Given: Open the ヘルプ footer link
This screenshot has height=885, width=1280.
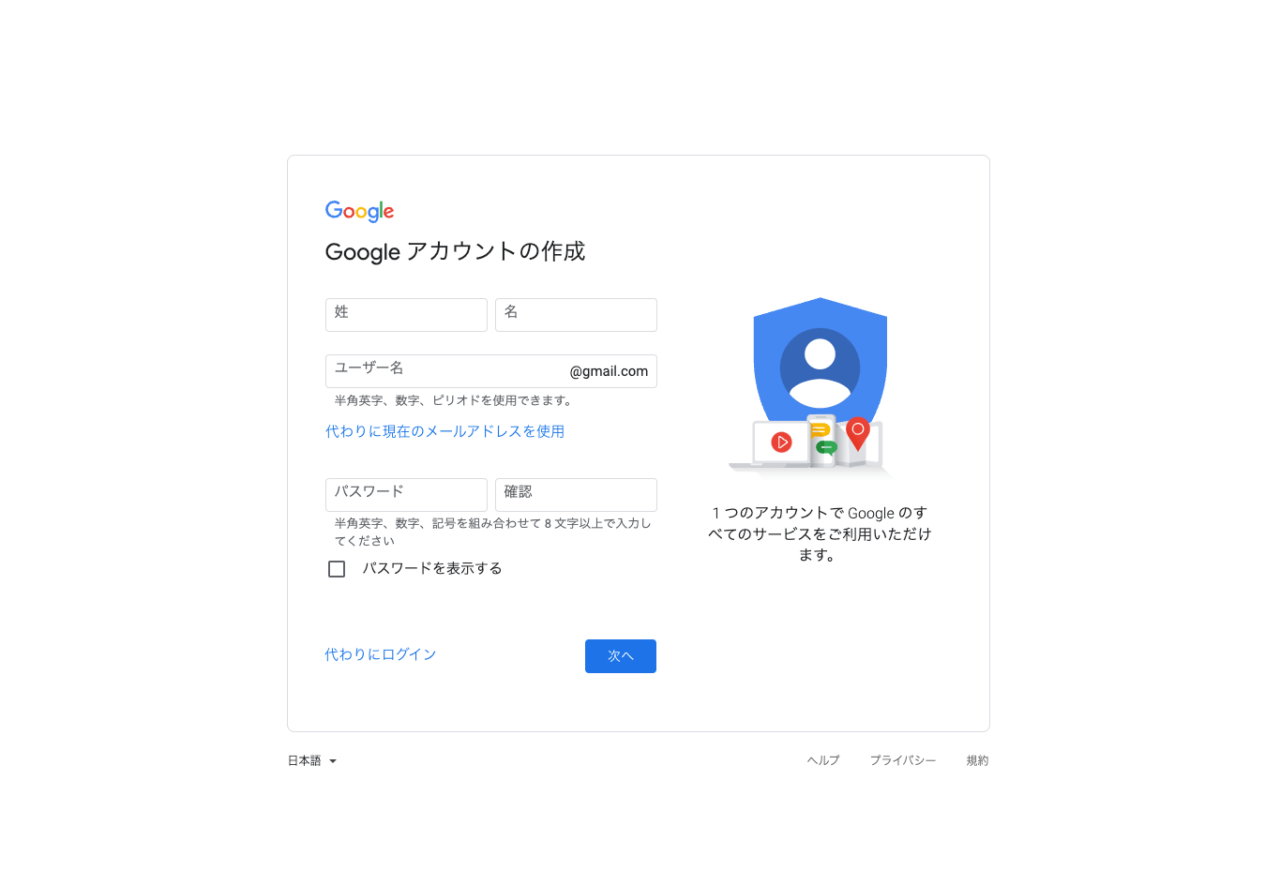Looking at the screenshot, I should pos(824,761).
